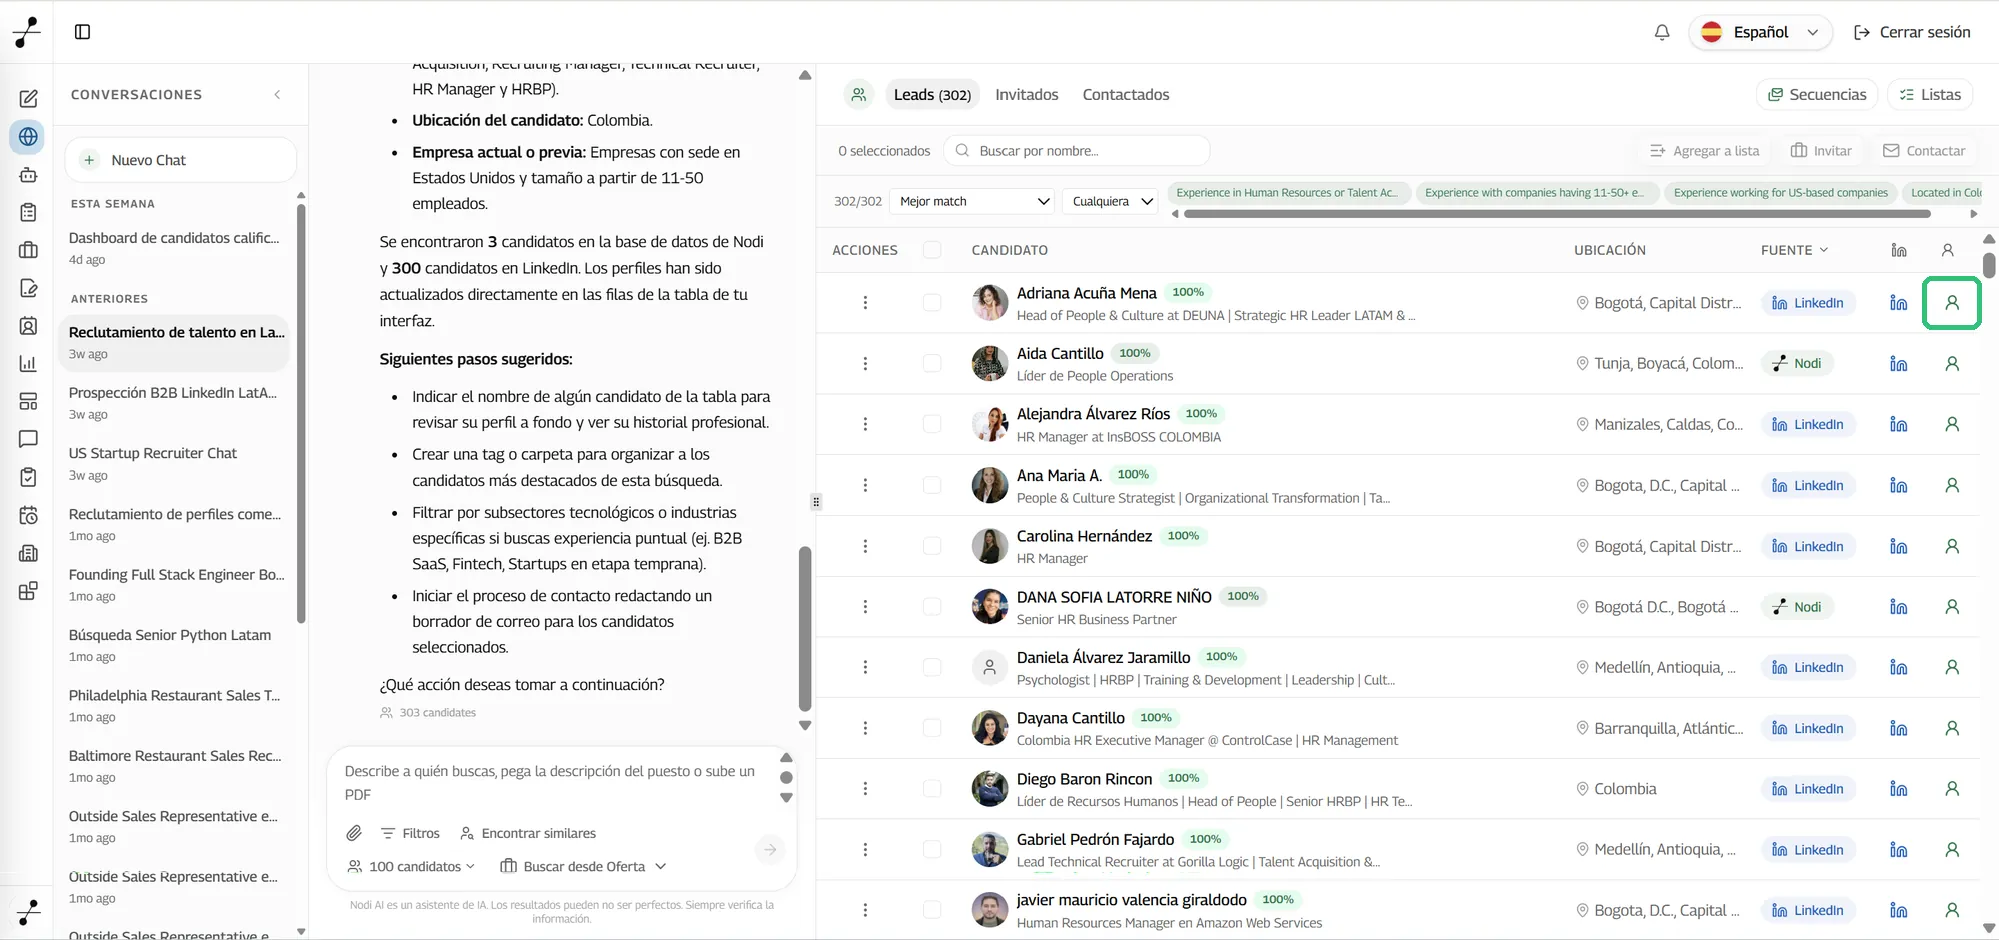Open the globe icon in left sidebar

coord(28,137)
